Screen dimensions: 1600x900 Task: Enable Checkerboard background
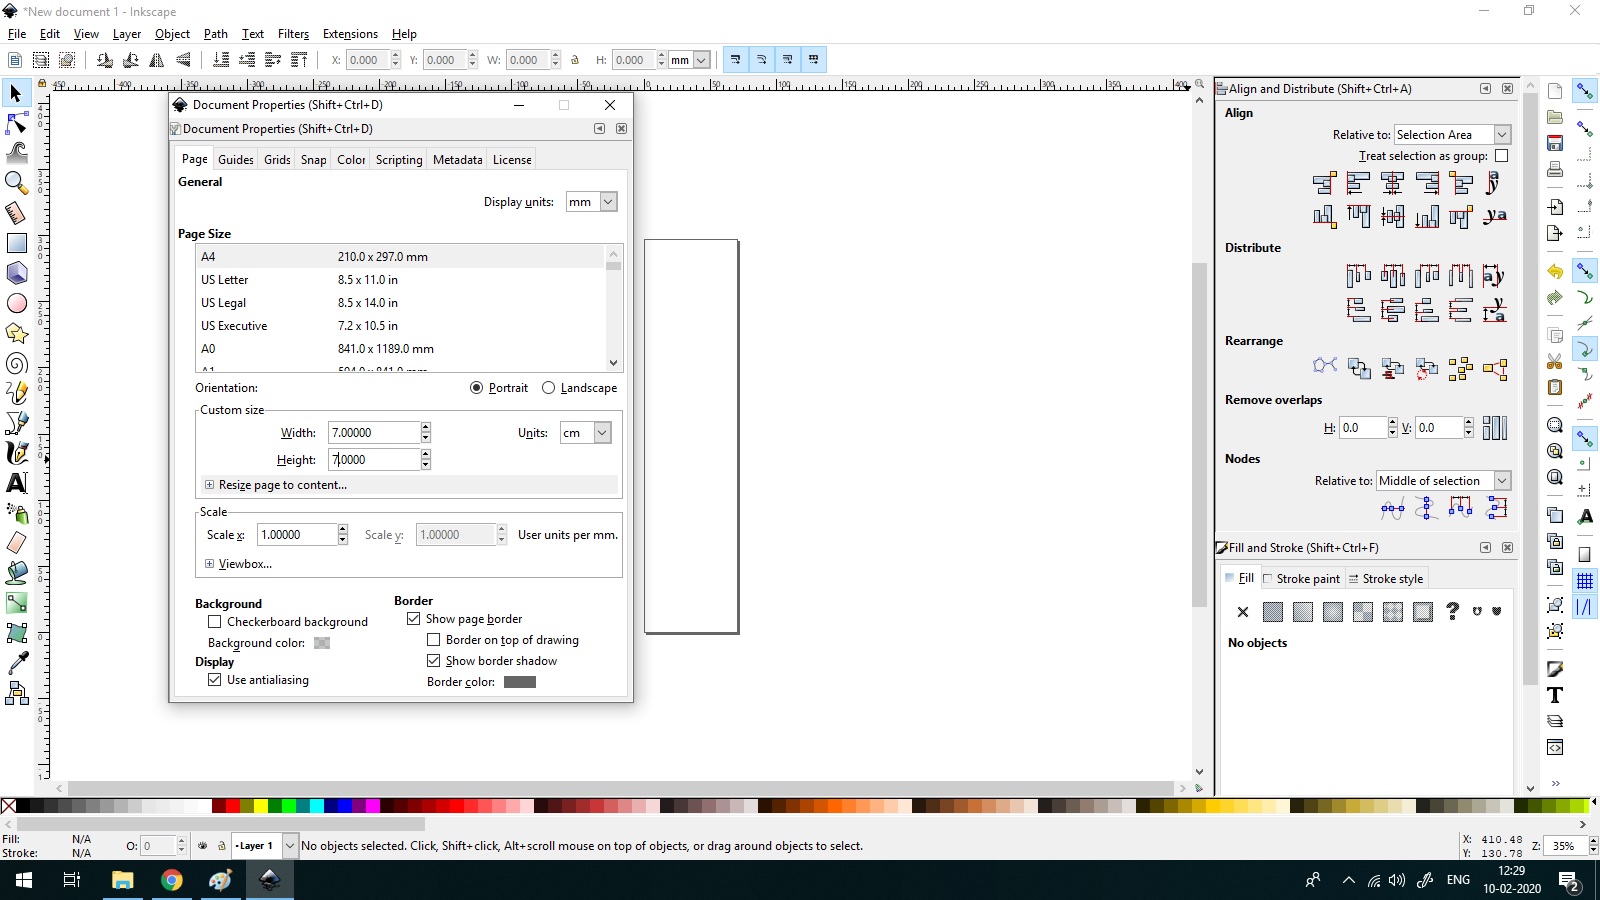click(x=214, y=622)
